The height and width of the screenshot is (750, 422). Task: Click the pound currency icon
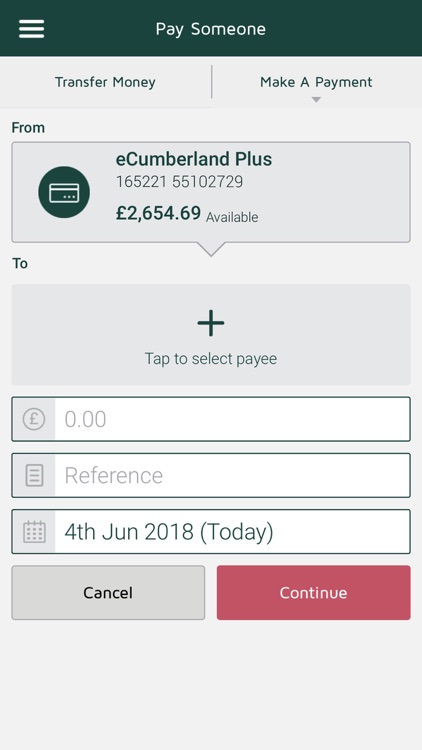pos(34,419)
